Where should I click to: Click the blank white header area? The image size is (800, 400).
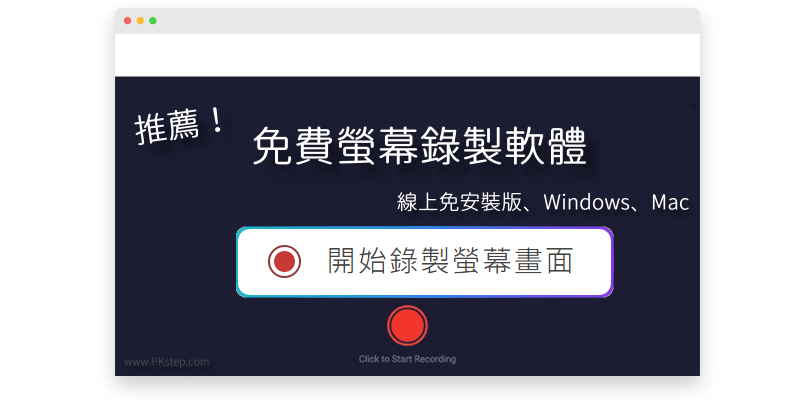tap(407, 55)
